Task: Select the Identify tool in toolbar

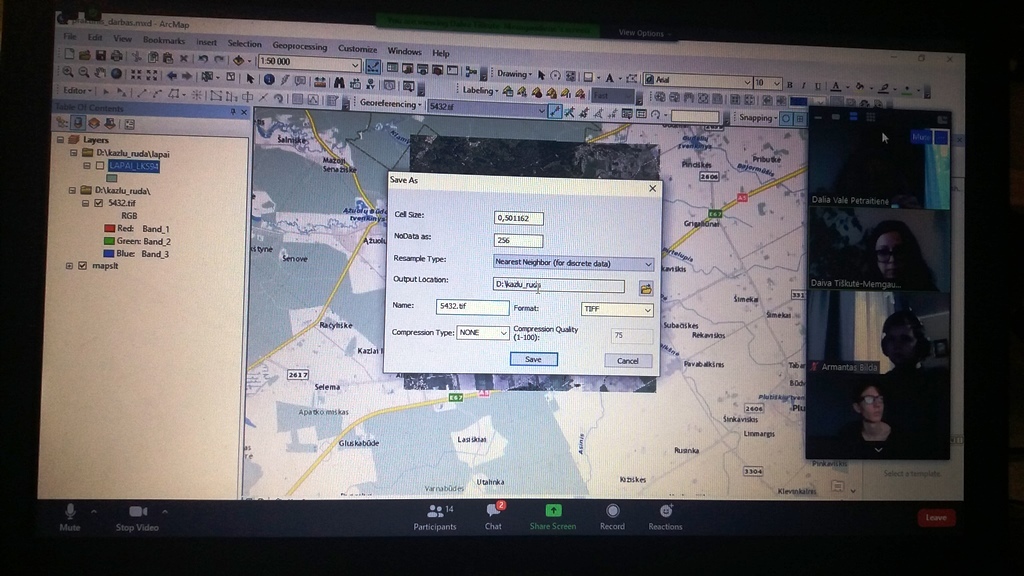Action: [269, 79]
